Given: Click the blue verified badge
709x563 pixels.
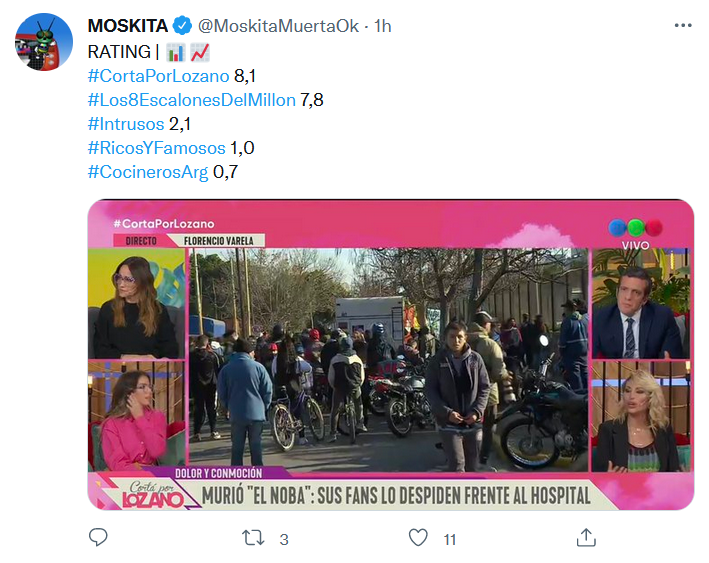Looking at the screenshot, I should pyautogui.click(x=183, y=26).
